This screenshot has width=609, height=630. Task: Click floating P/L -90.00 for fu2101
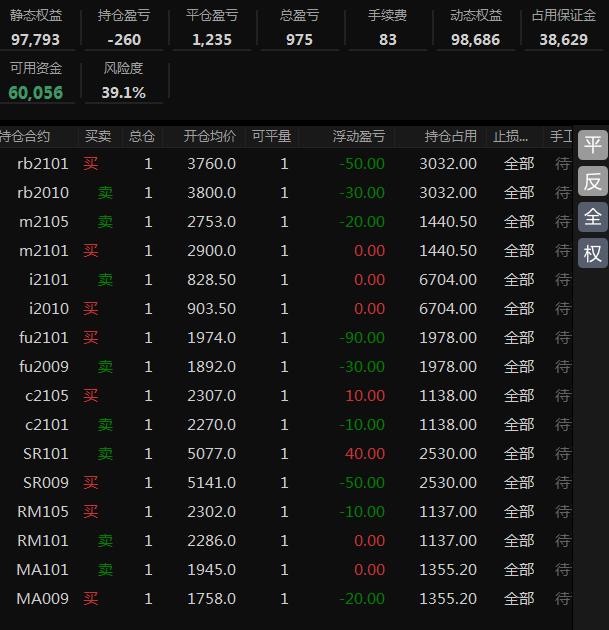tap(362, 338)
